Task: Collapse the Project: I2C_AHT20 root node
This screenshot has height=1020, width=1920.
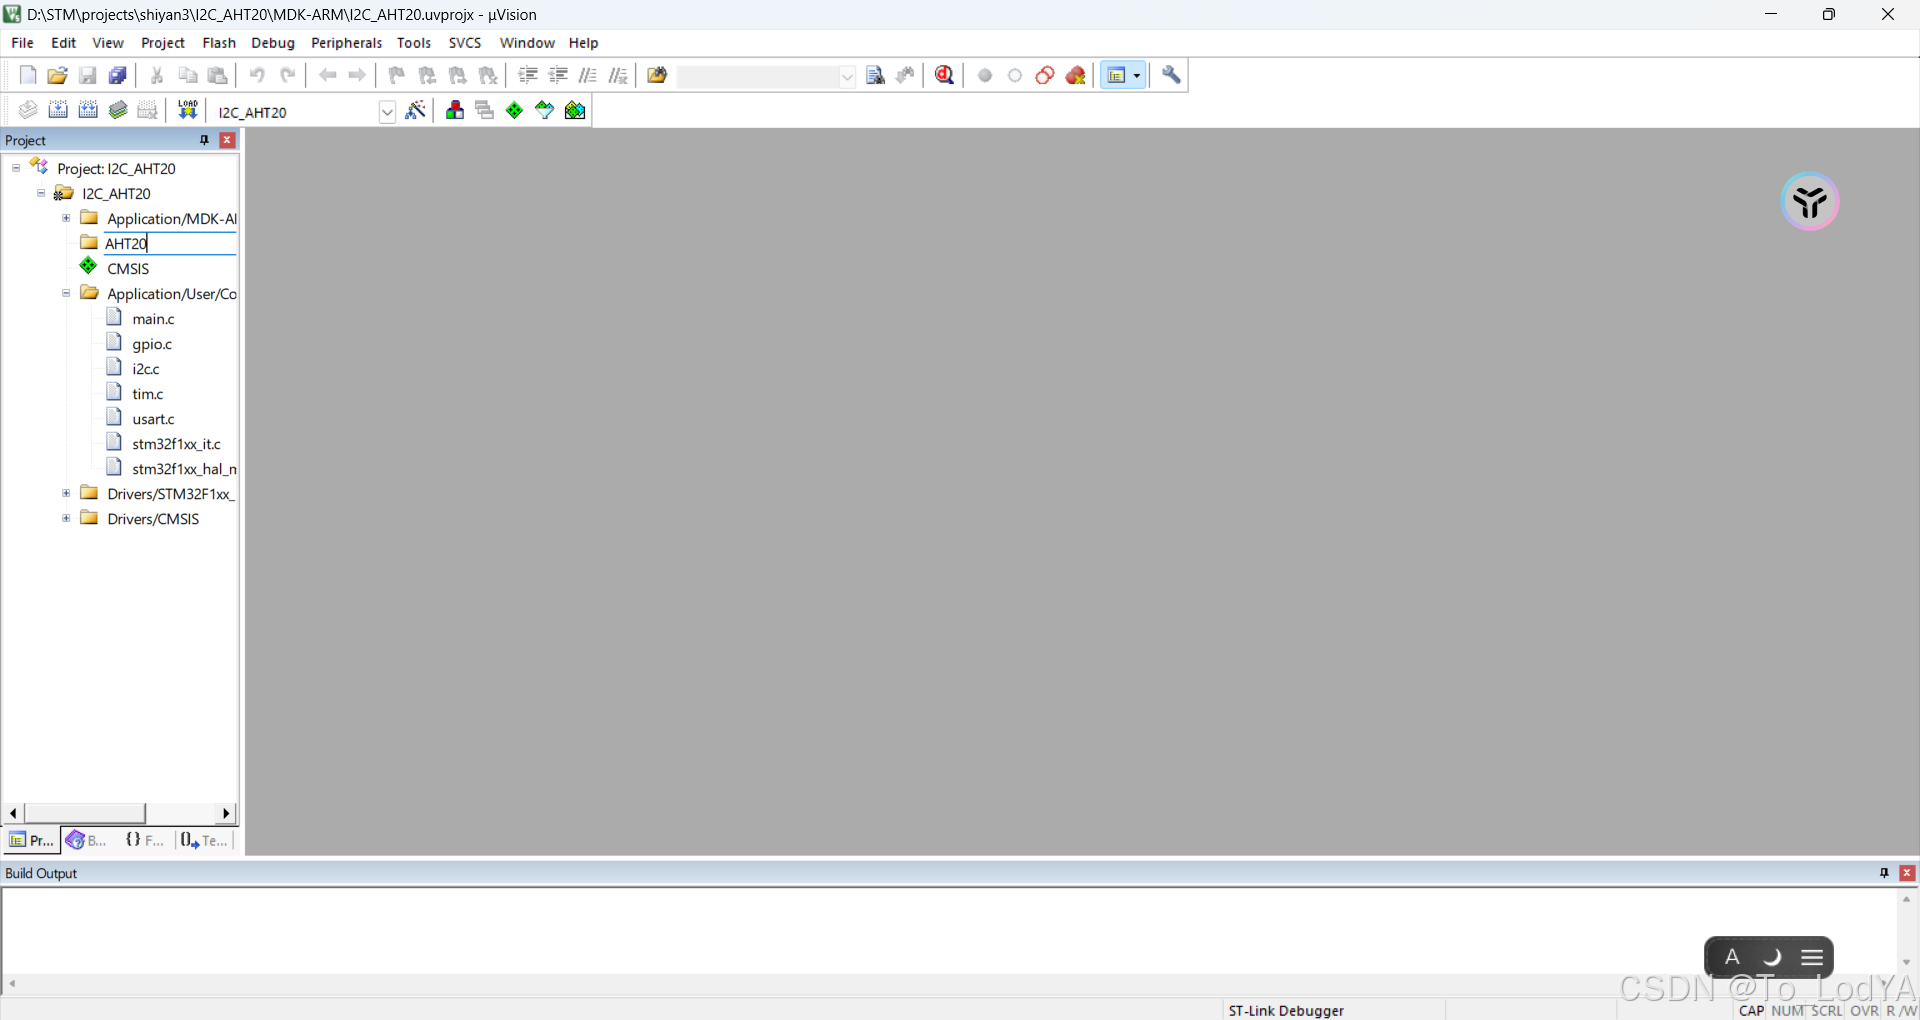Action: 16,168
